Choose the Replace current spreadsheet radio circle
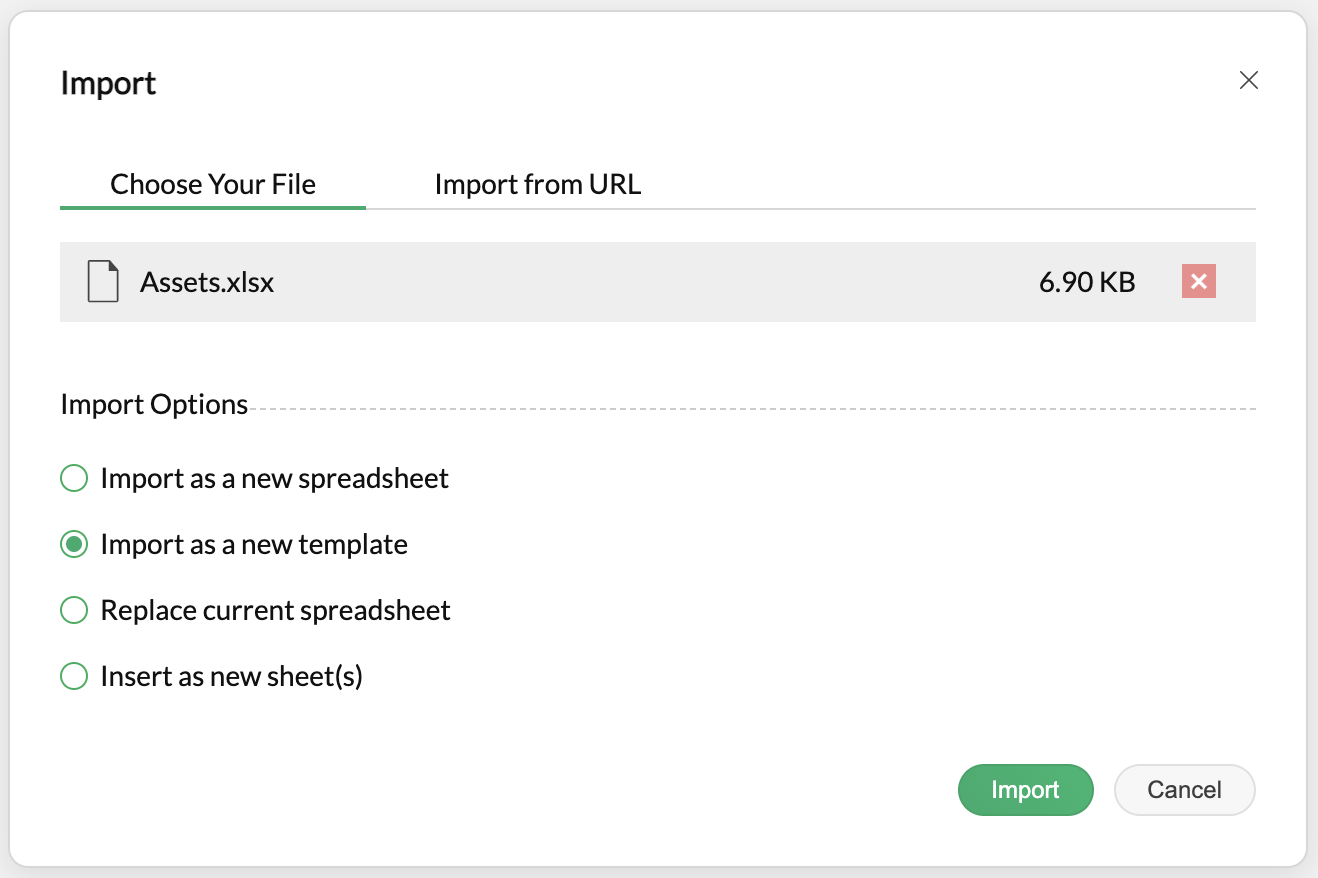 point(74,610)
